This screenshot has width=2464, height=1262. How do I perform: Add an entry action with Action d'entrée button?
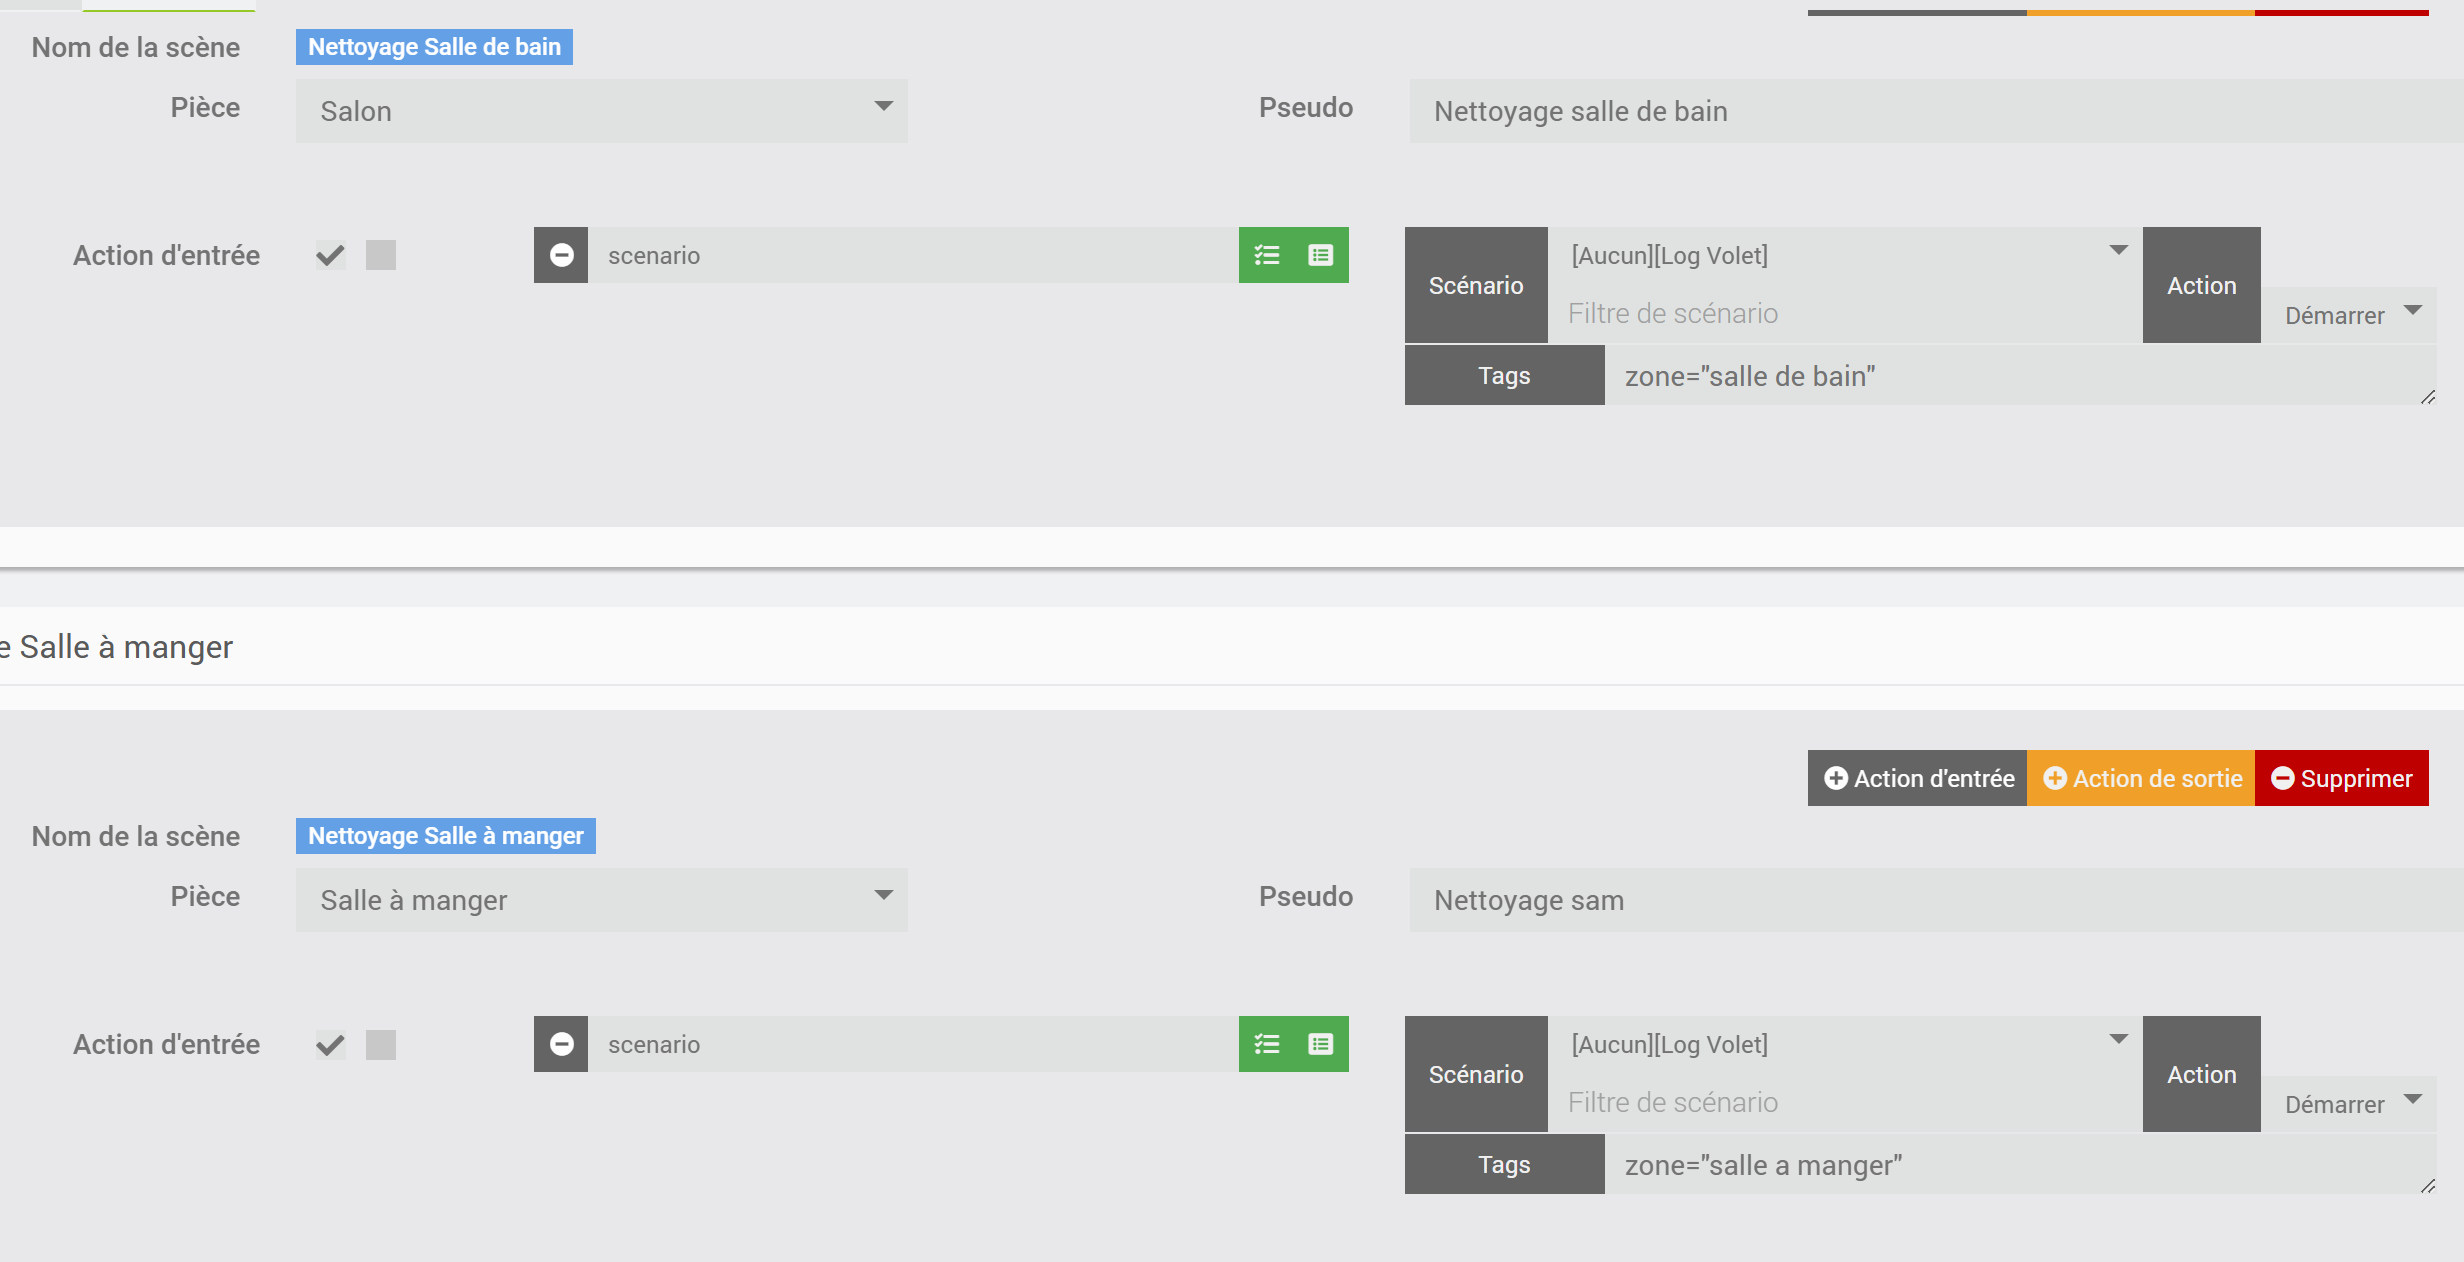point(1918,778)
